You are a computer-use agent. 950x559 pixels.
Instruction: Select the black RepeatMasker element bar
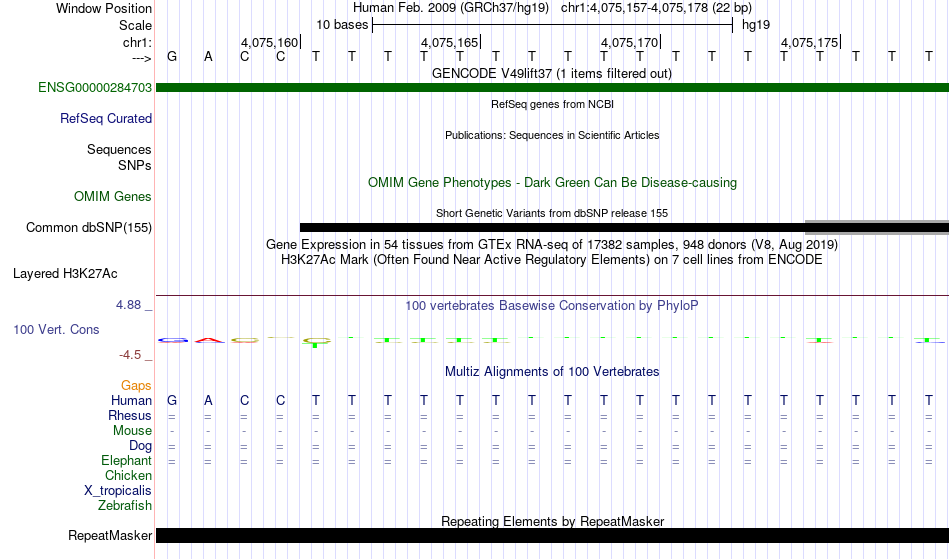[x=553, y=535]
